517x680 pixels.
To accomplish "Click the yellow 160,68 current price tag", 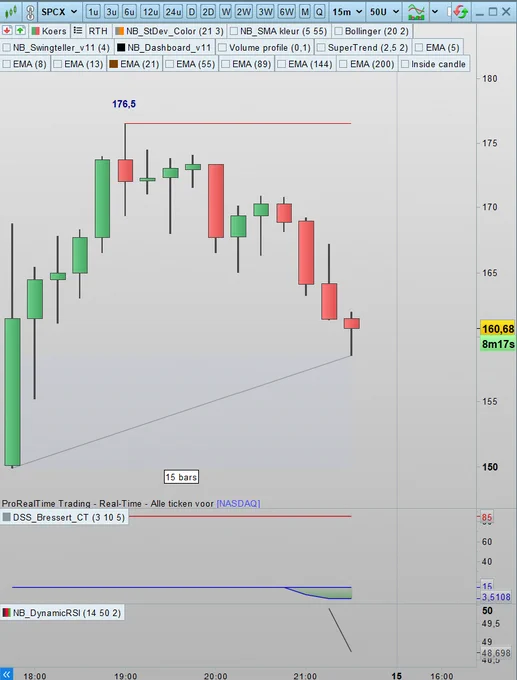I will coord(498,329).
